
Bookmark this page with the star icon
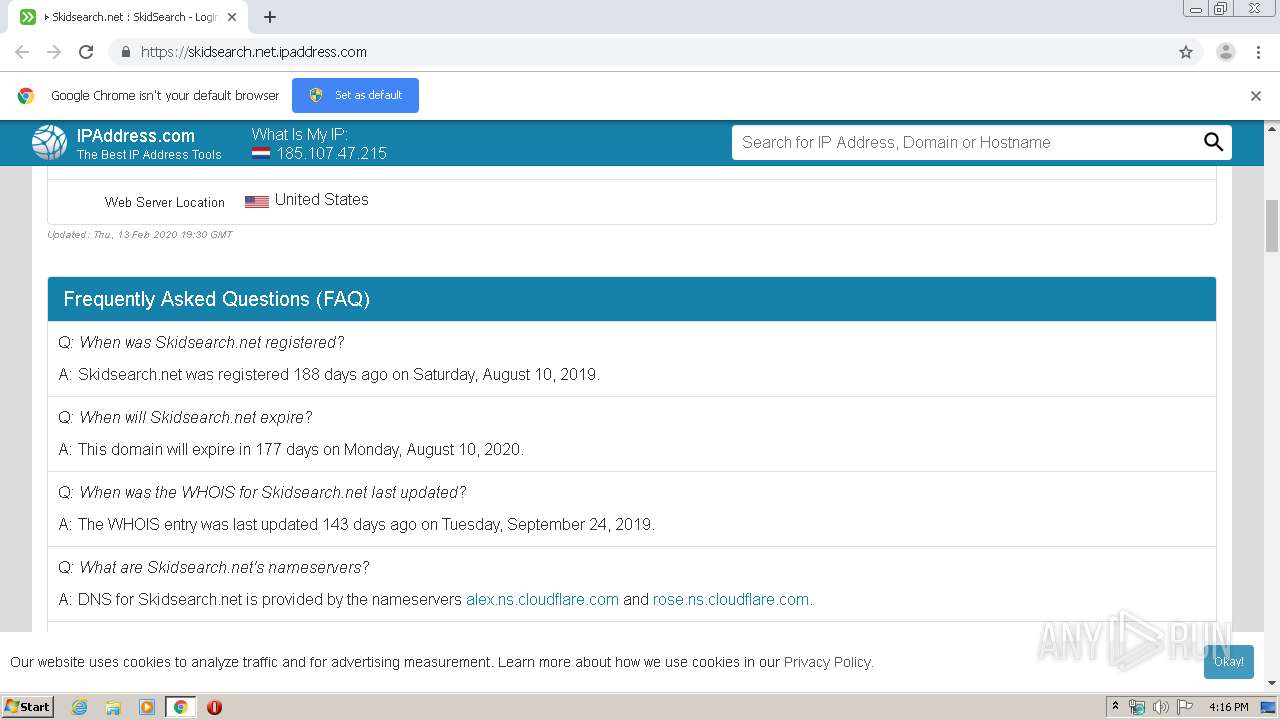click(x=1186, y=52)
